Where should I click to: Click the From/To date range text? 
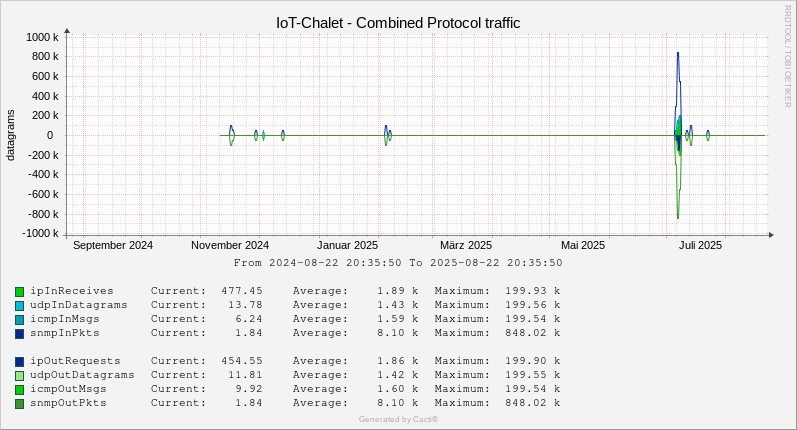[398, 263]
